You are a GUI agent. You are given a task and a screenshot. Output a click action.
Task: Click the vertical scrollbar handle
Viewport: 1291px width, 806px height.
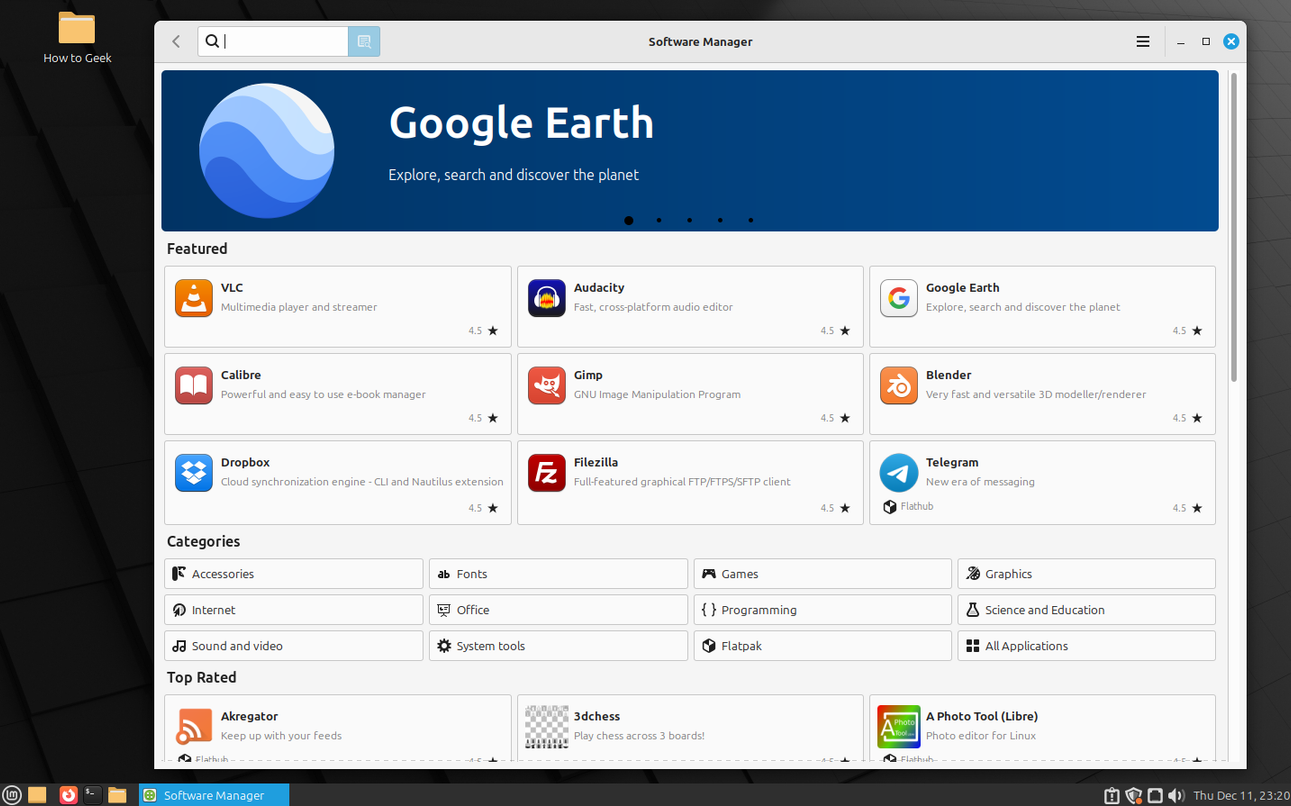[1234, 227]
